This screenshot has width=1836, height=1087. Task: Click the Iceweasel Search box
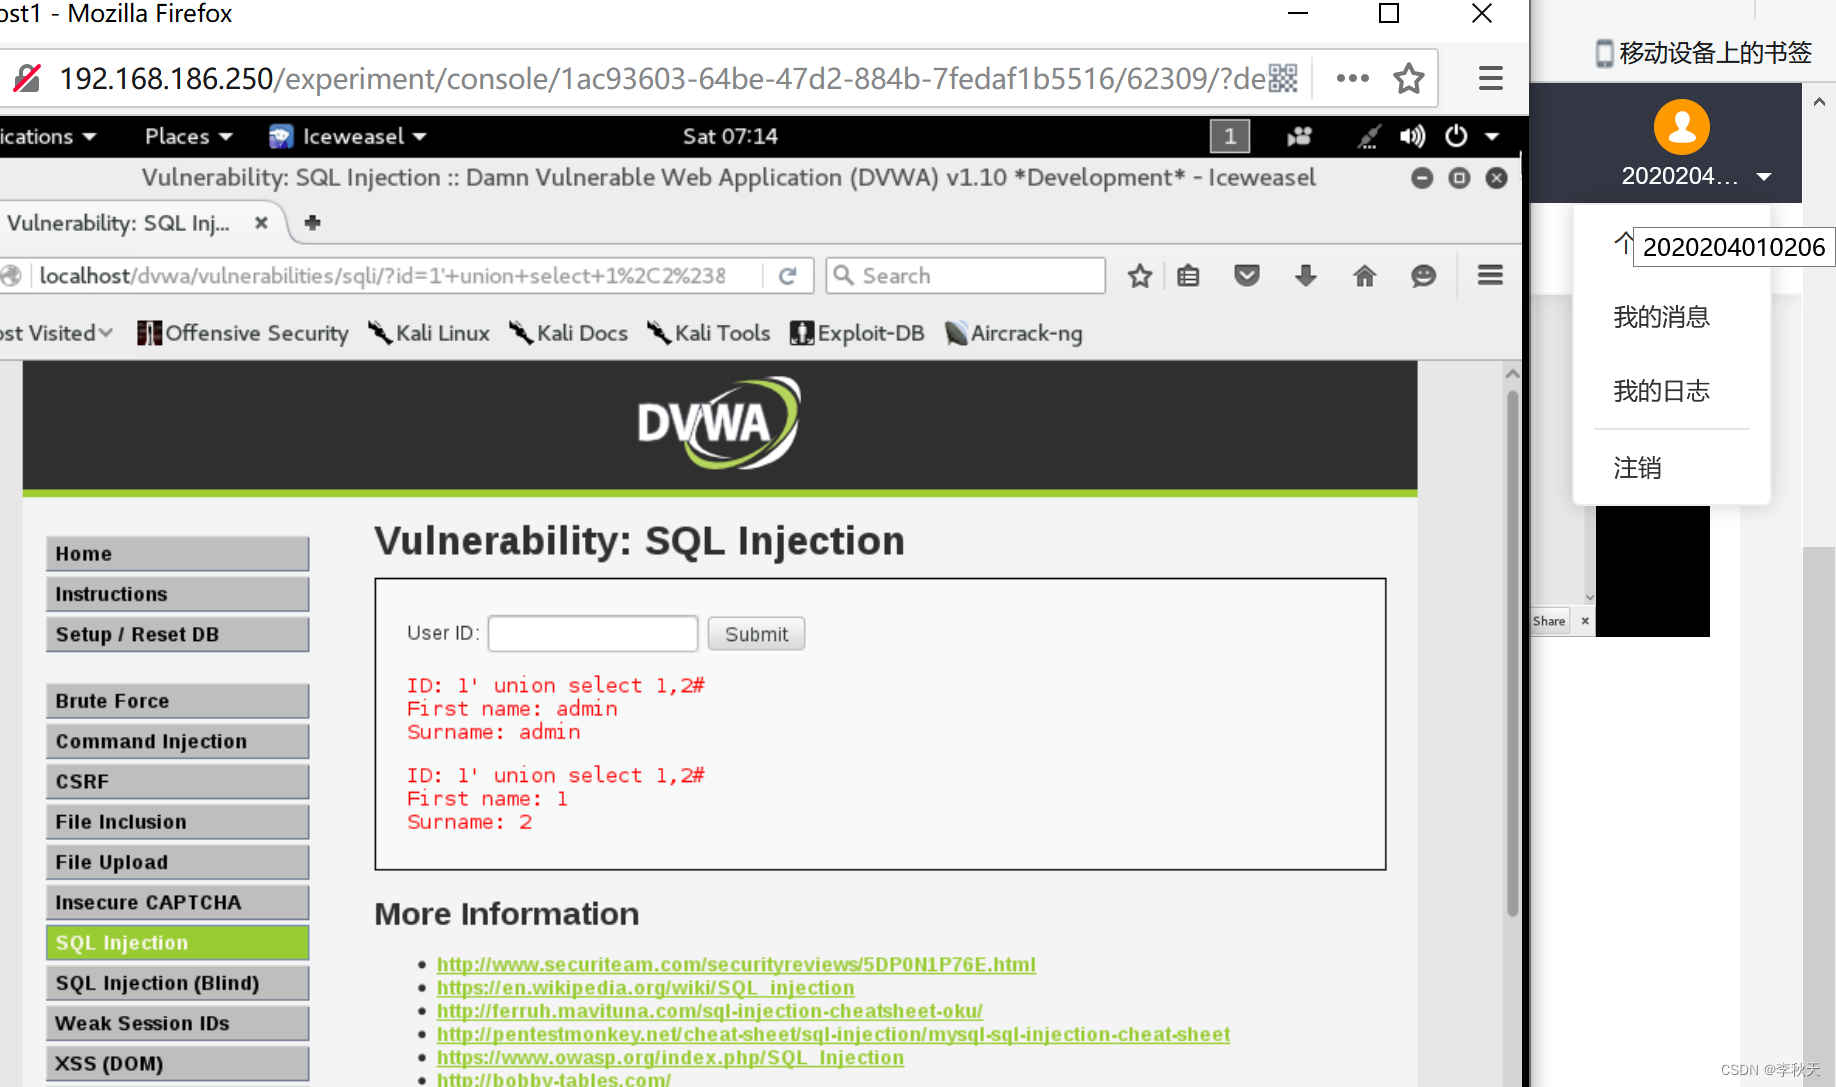pos(966,276)
